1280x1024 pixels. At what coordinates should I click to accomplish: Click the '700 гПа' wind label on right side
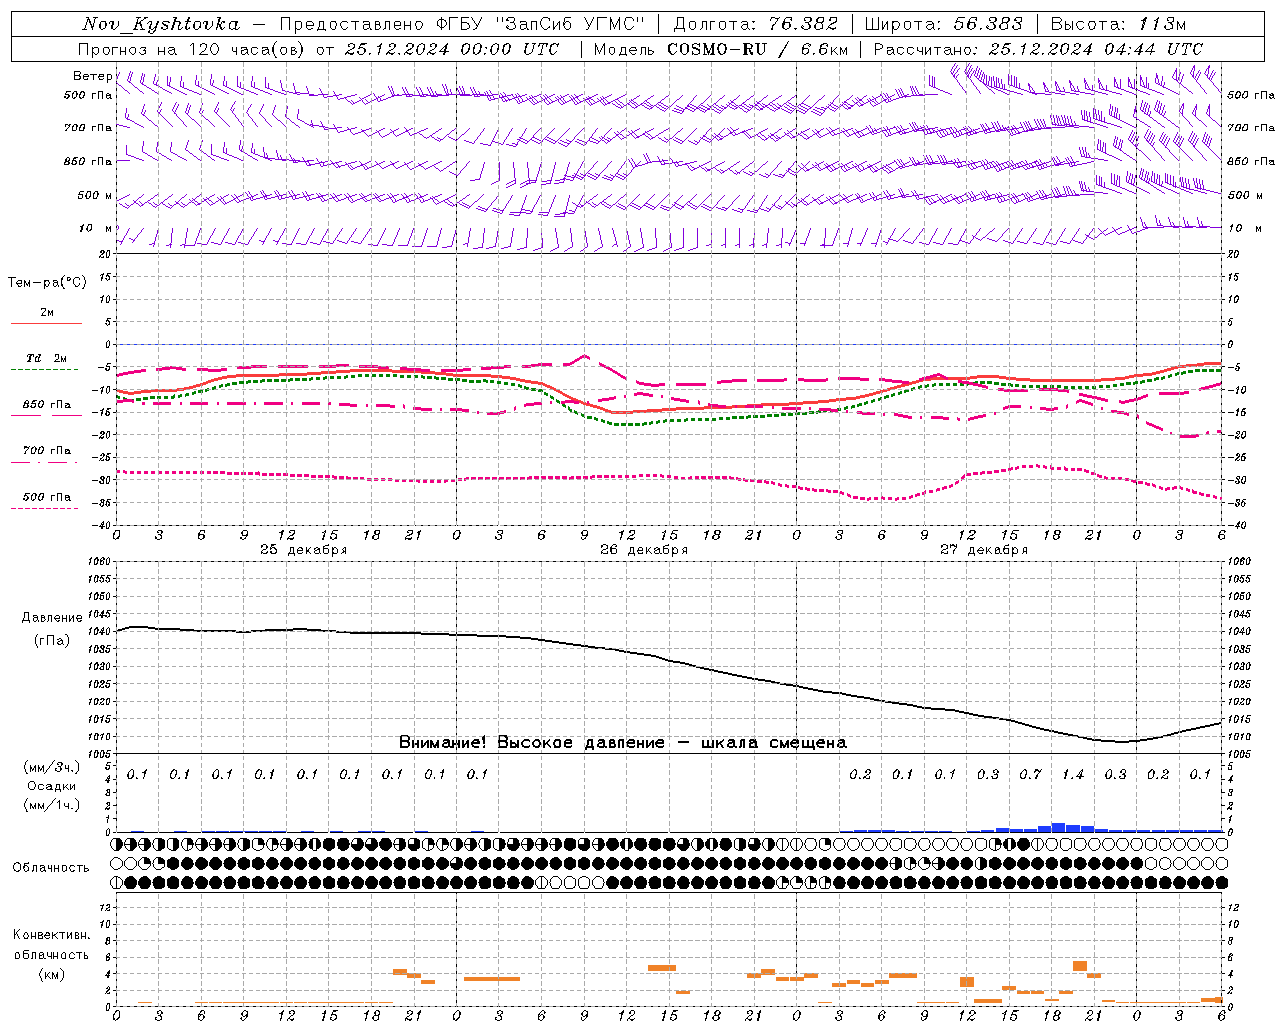[1251, 128]
